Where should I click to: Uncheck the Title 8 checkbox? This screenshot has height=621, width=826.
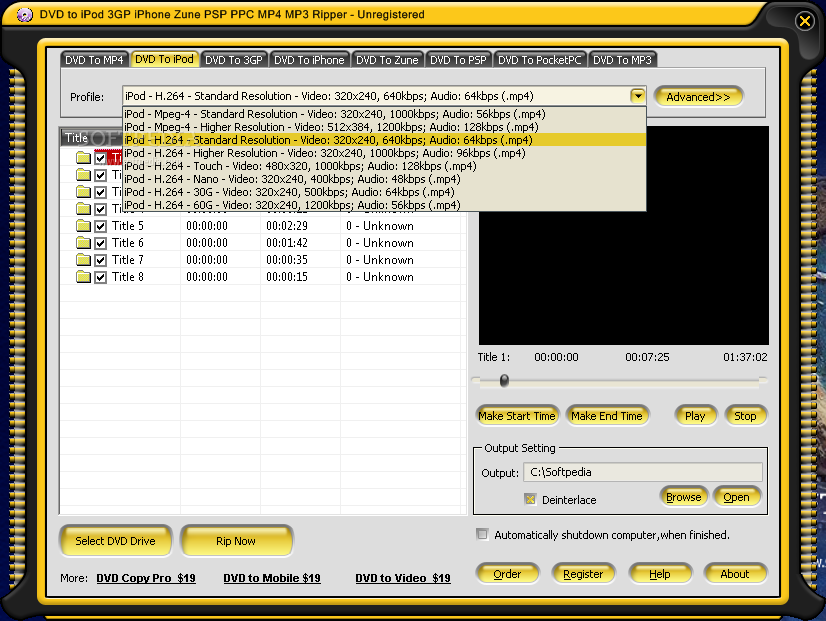[x=101, y=277]
